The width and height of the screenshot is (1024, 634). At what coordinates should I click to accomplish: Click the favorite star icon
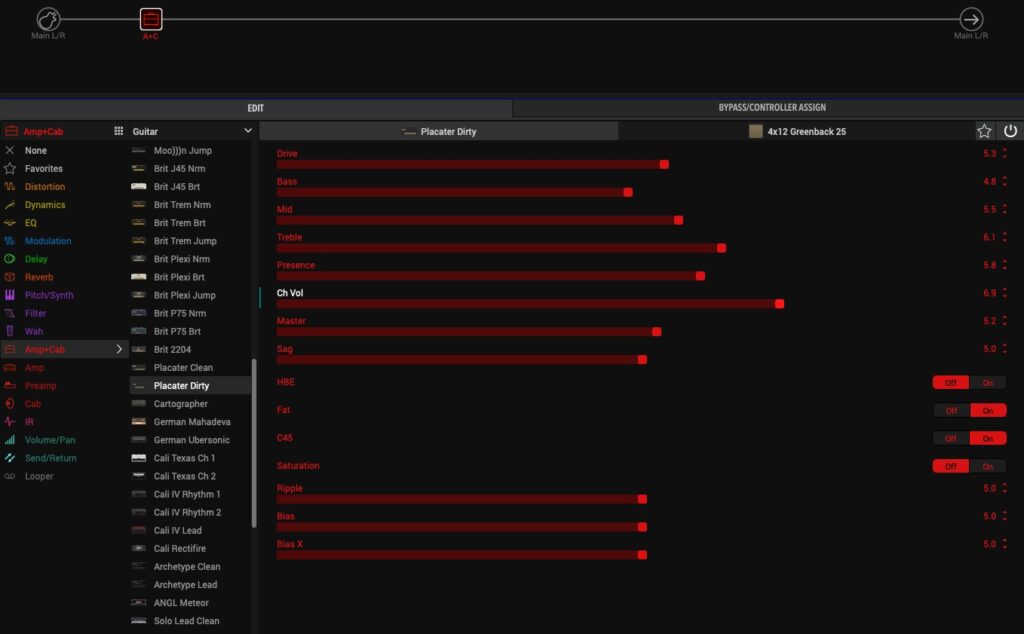pos(984,131)
